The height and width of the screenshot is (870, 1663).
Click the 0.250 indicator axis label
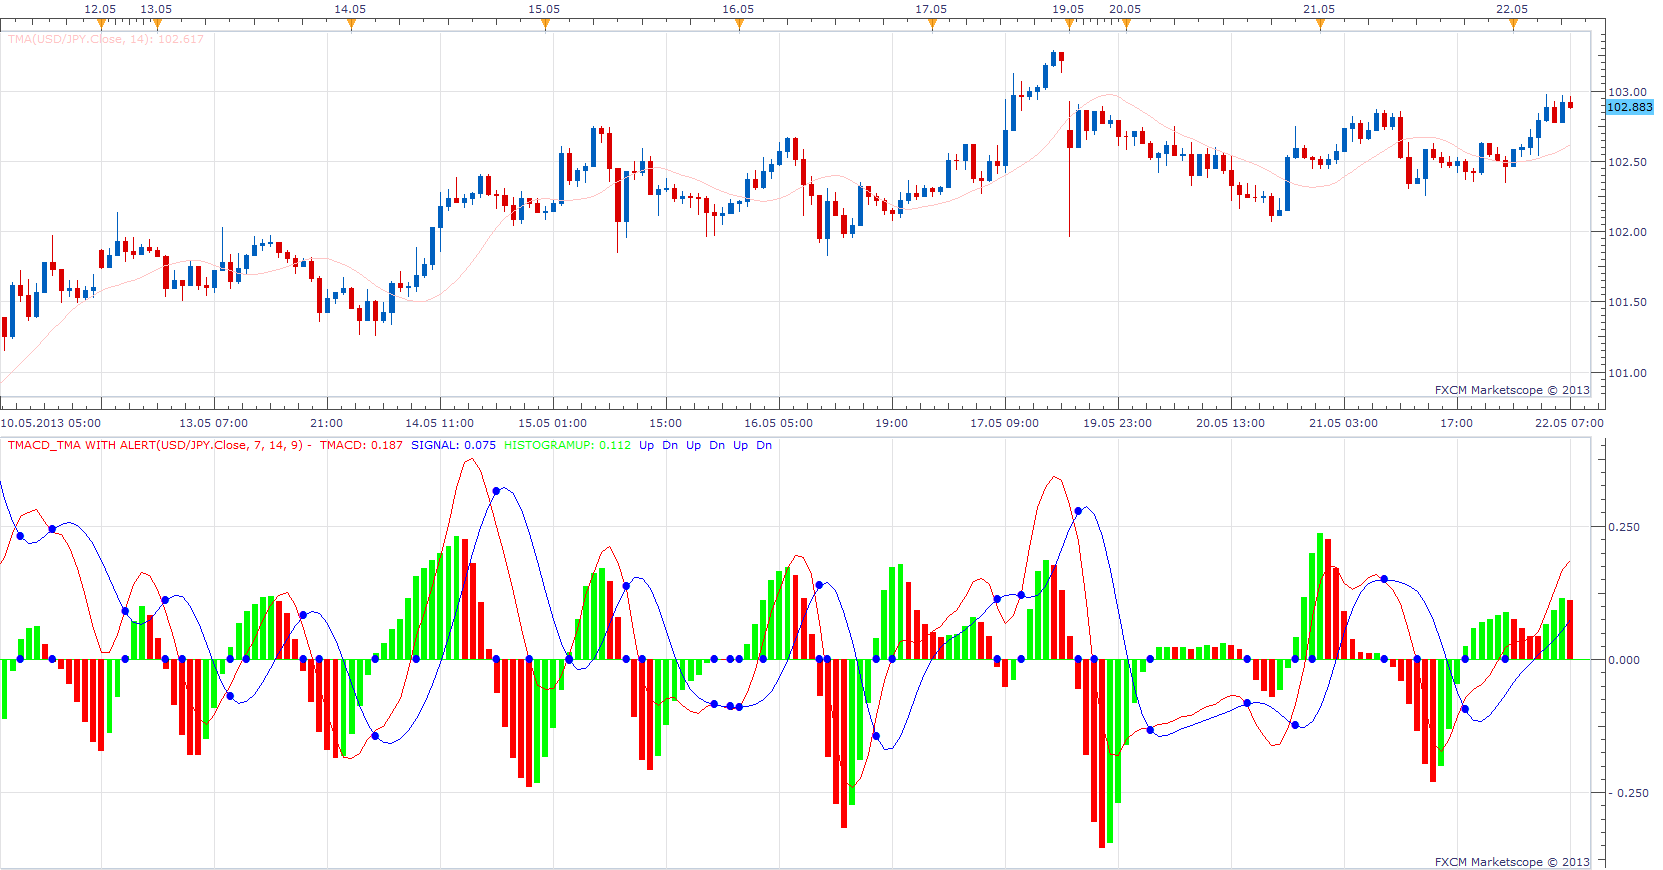(1624, 527)
